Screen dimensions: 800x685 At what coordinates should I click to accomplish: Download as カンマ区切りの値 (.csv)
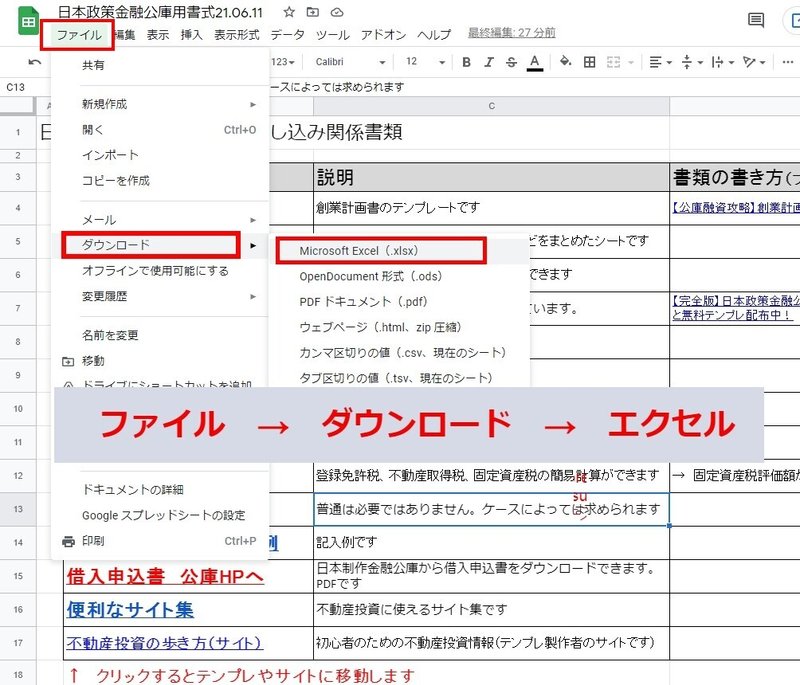click(x=399, y=352)
